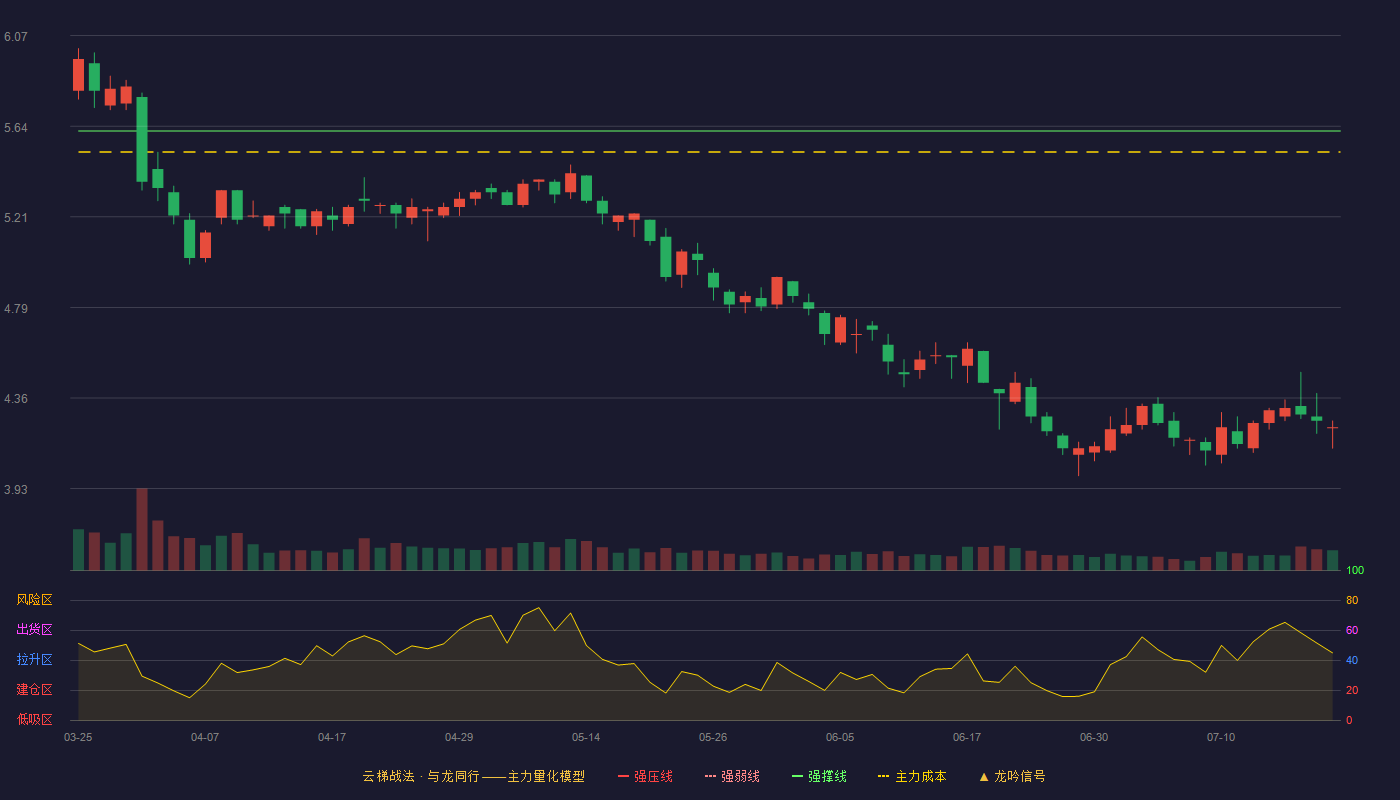The height and width of the screenshot is (800, 1400).
Task: Select the 拉升区 zone label
Action: (34, 660)
